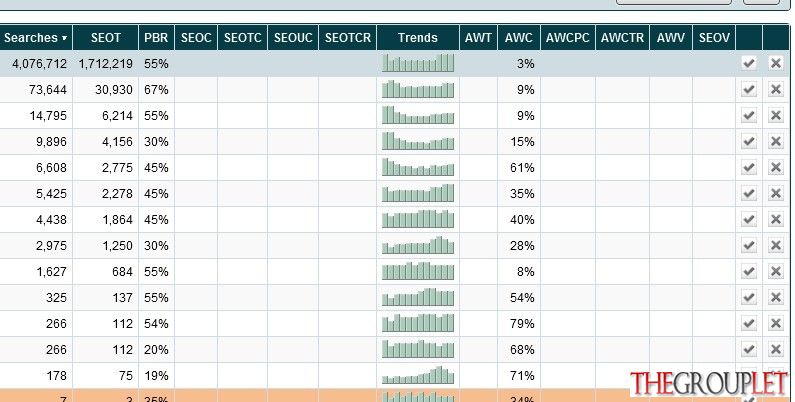Delete the 325 searches row
Viewport: 795px width, 402px height.
pos(776,297)
